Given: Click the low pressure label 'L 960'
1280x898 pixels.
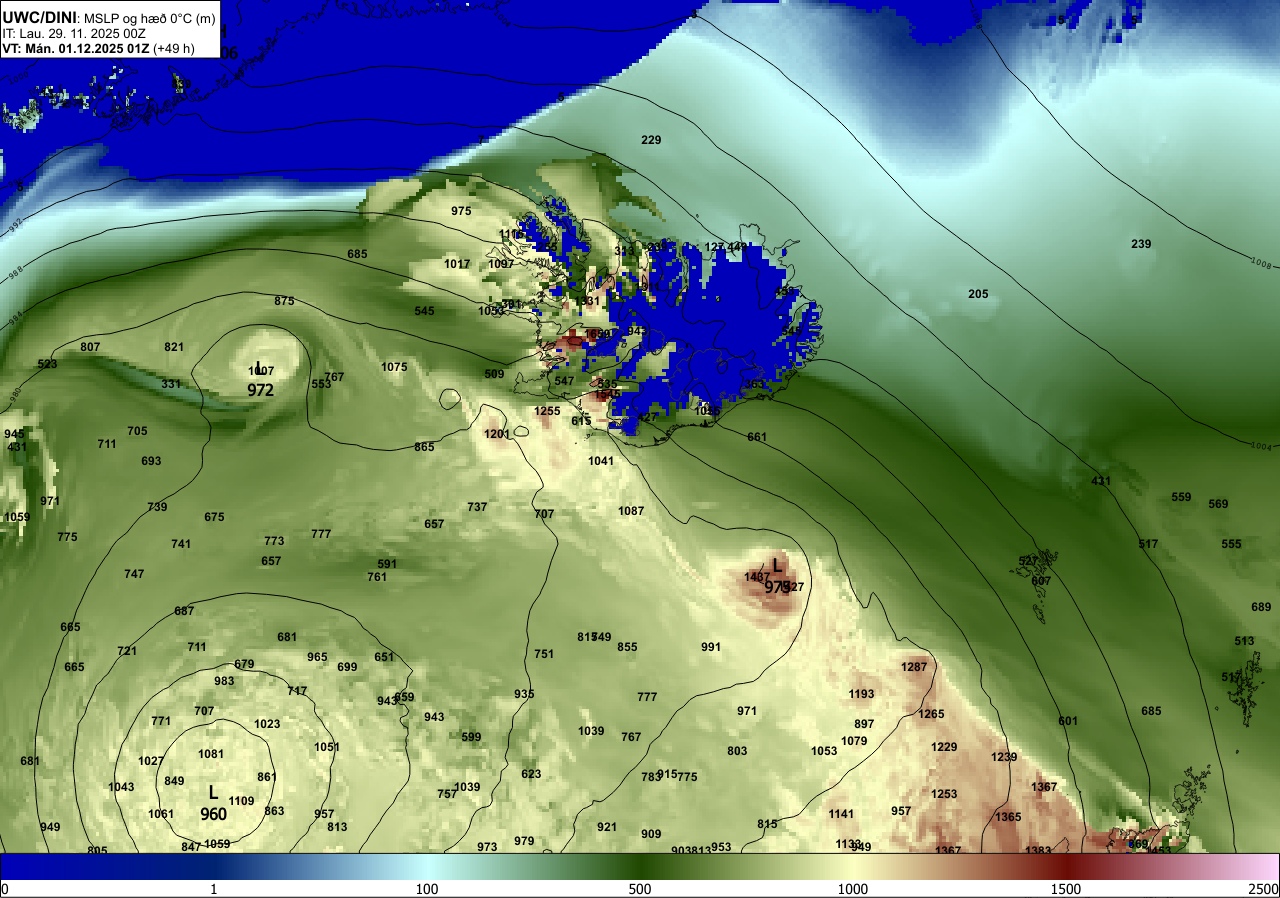Looking at the screenshot, I should coord(213,804).
